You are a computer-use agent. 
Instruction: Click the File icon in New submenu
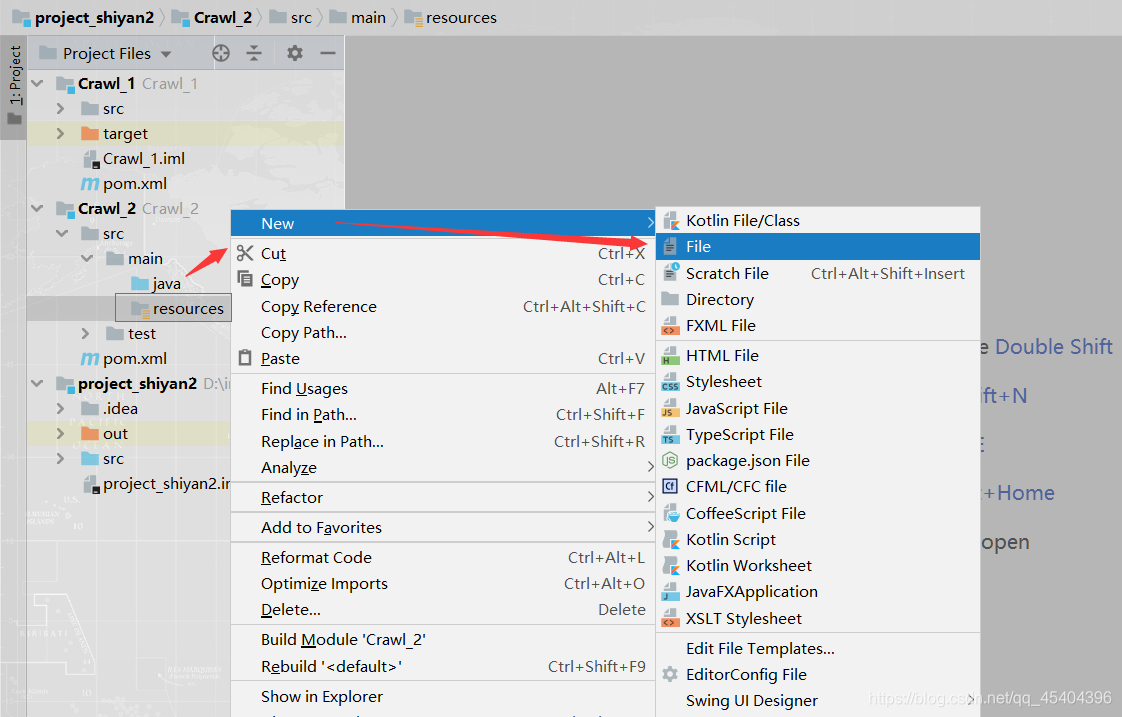[670, 247]
